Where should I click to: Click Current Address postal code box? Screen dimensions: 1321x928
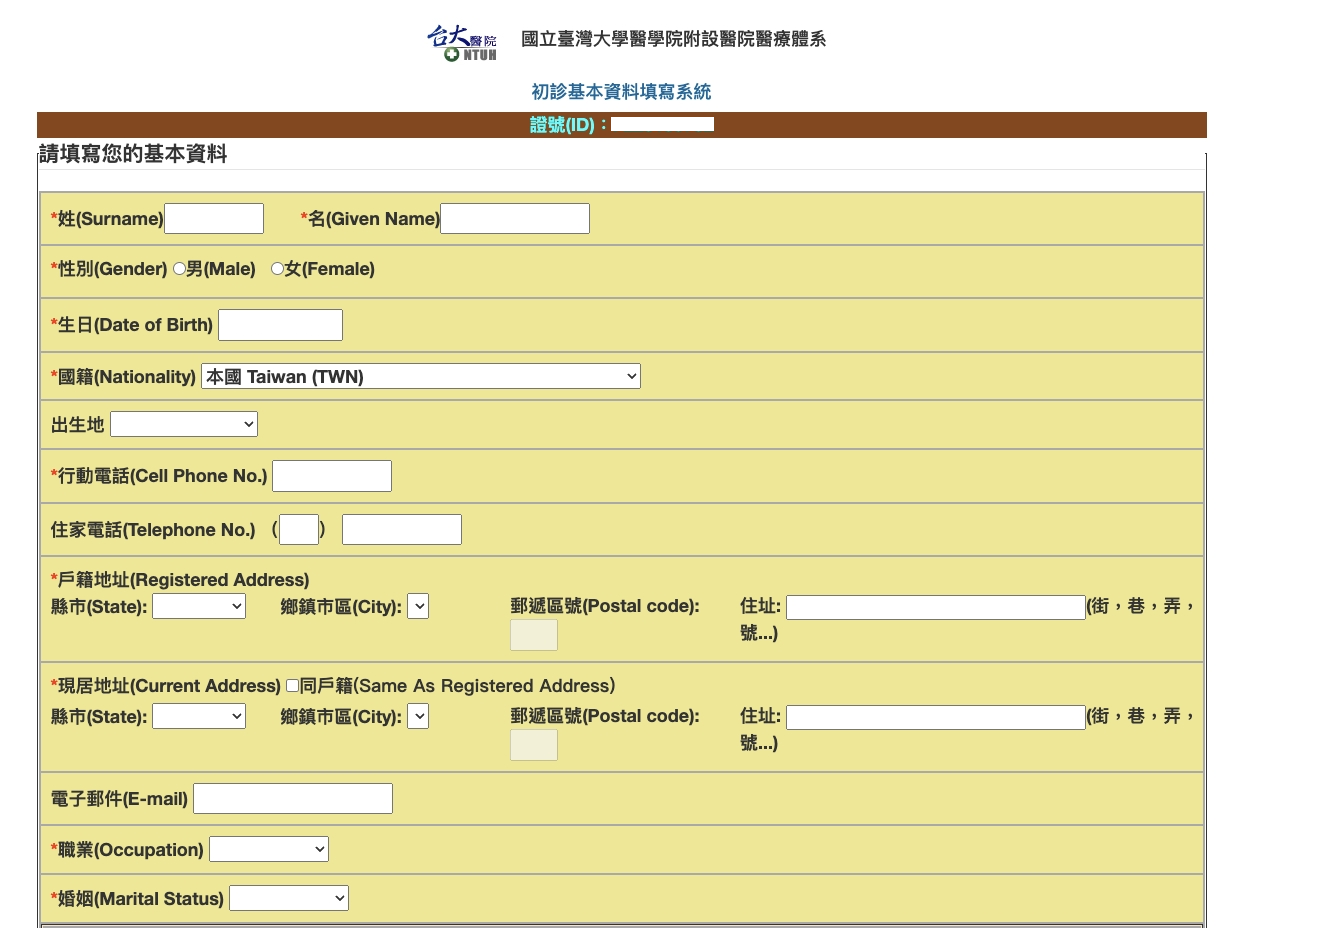pyautogui.click(x=534, y=745)
